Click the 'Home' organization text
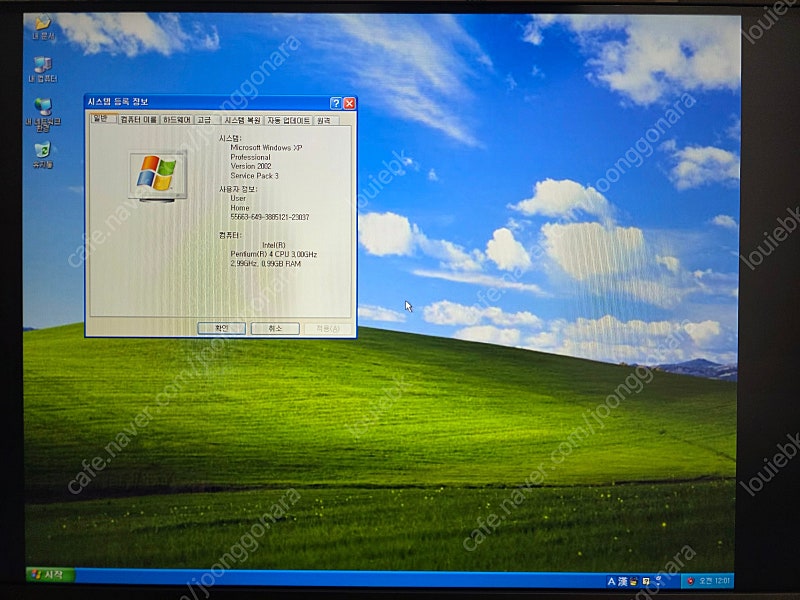This screenshot has width=800, height=600. (240, 208)
